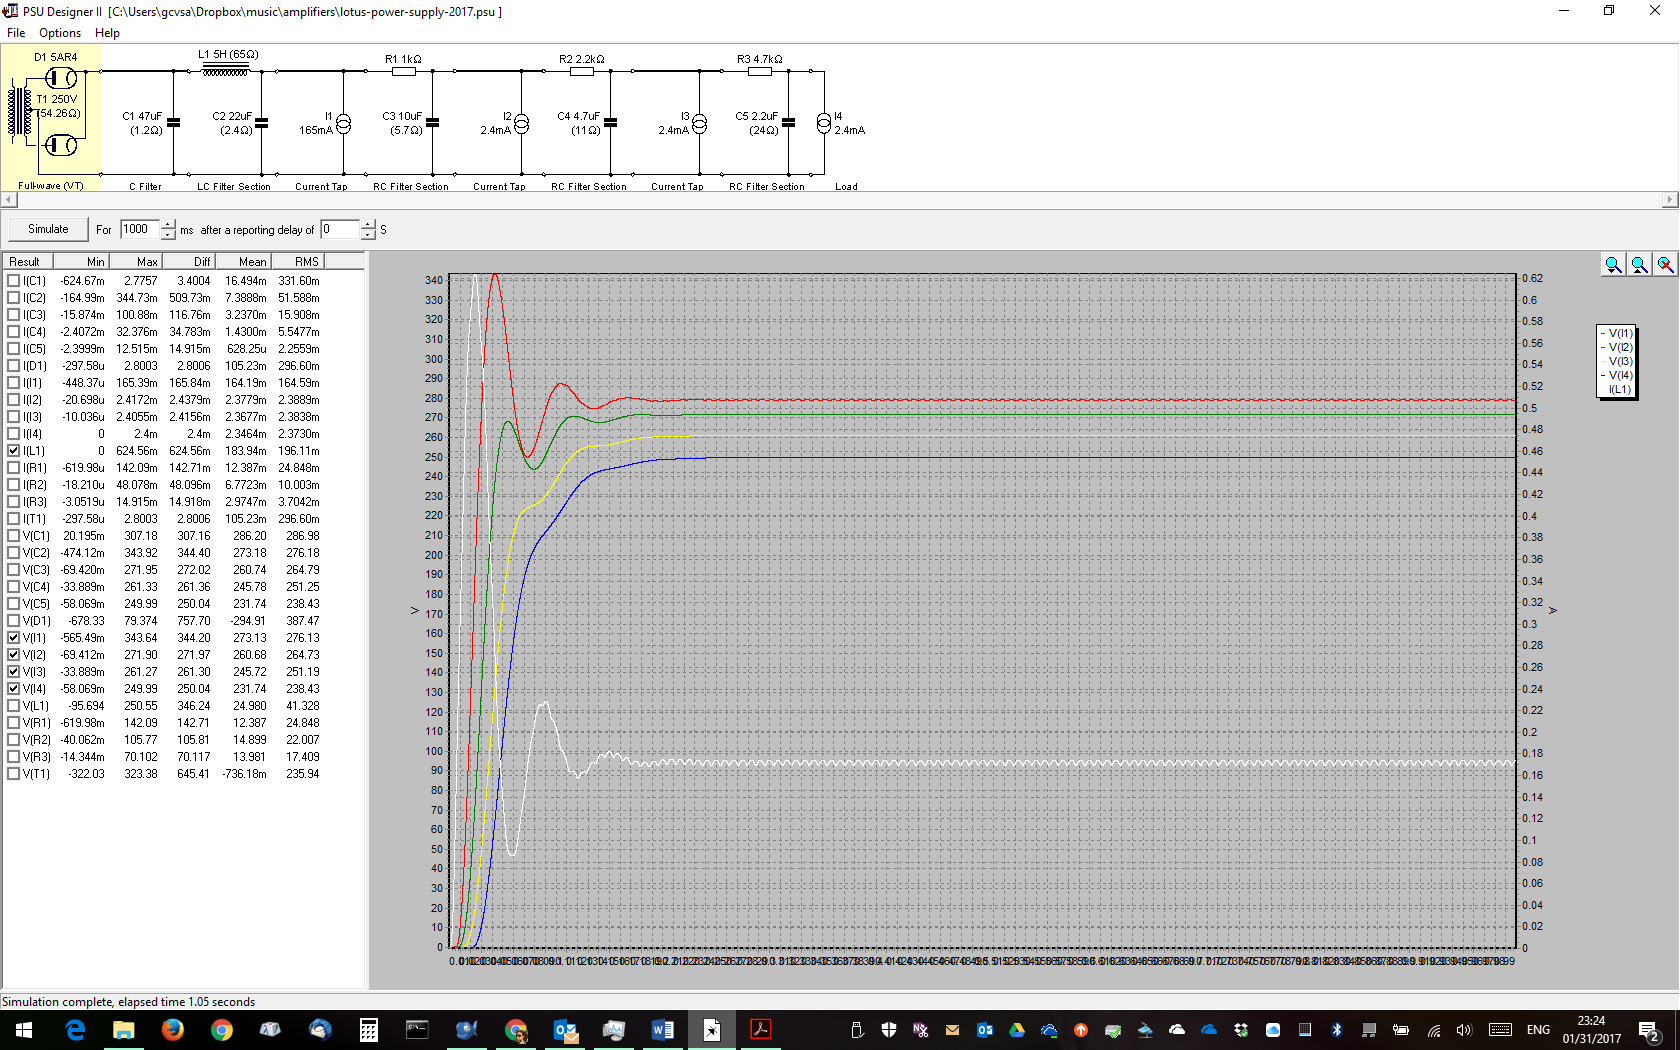
Task: Click the Simulate button
Action: [x=48, y=229]
